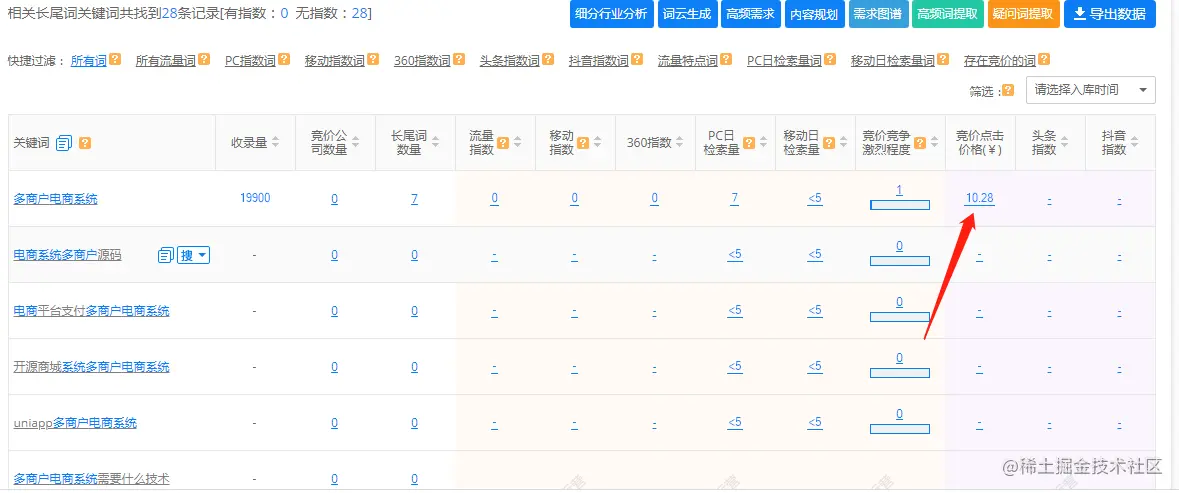Screen dimensions: 1179x493
Task: Click 导出数据 download button
Action: tap(1110, 14)
